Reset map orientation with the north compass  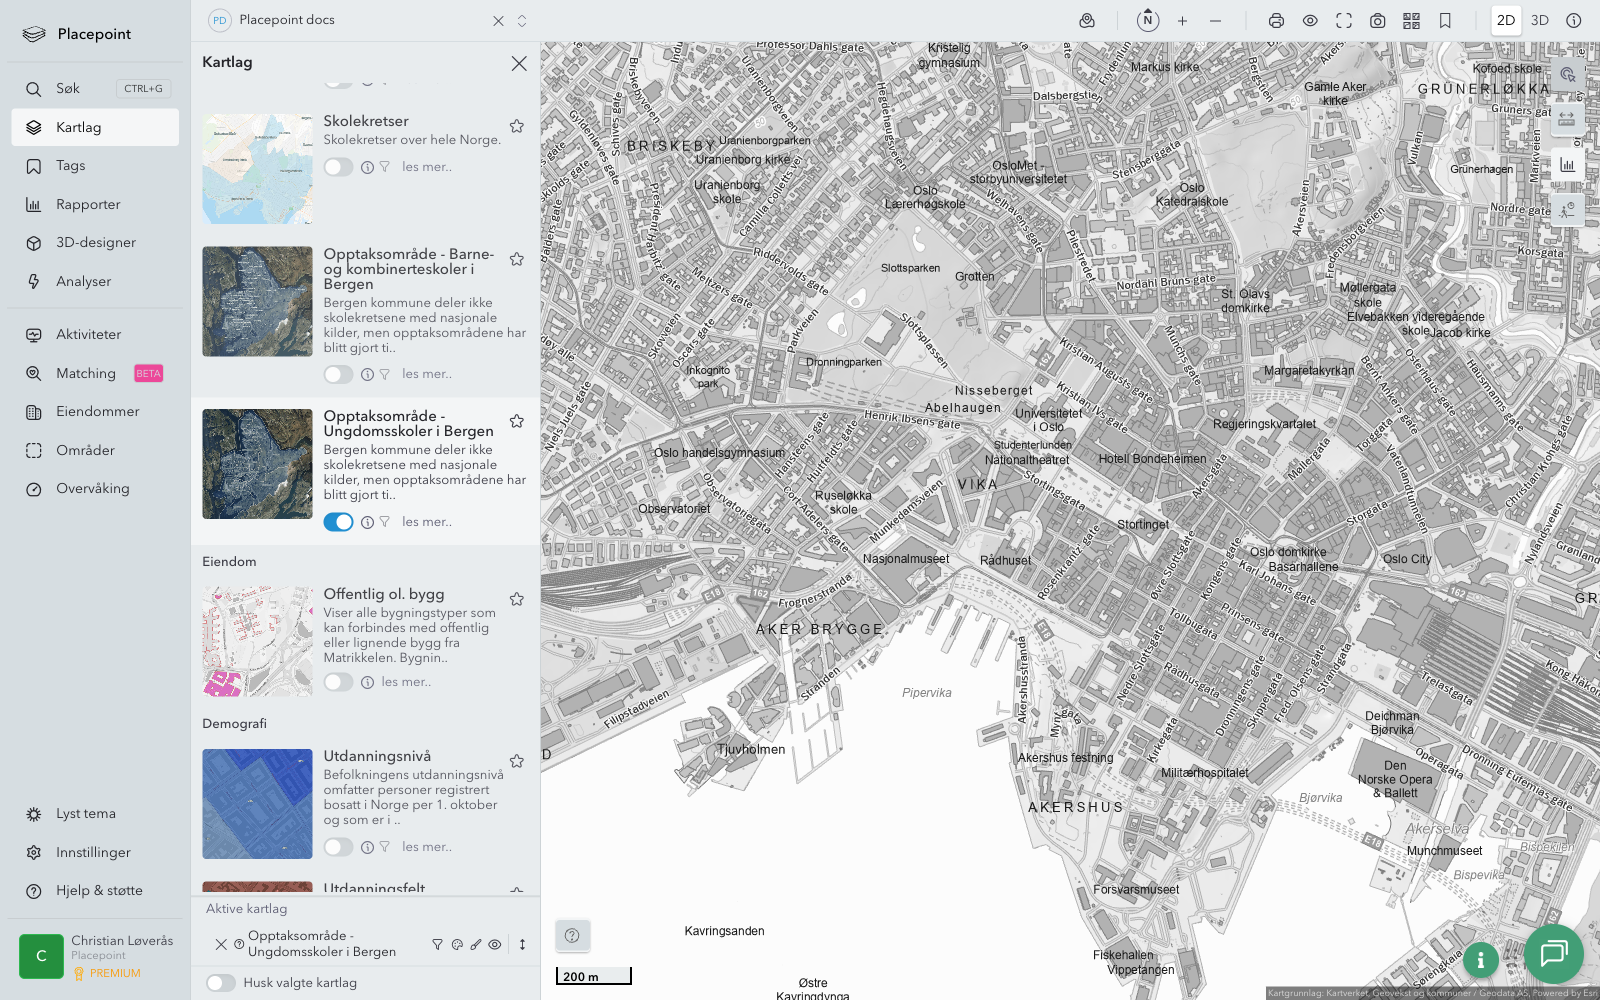coord(1148,21)
